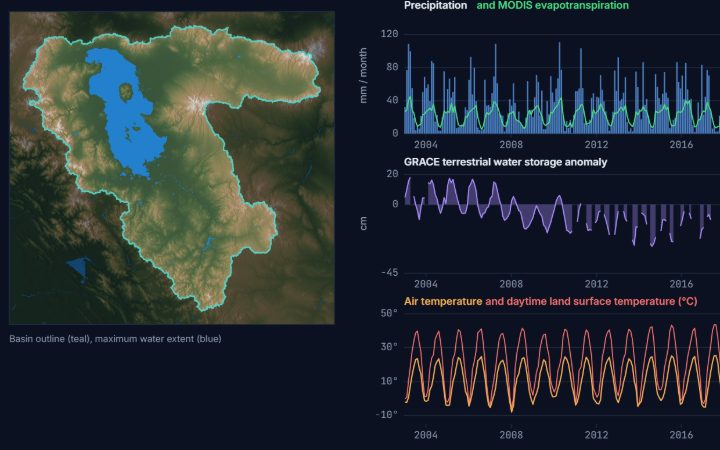This screenshot has height=450, width=720.
Task: Click '2004' on the precipitation chart axis
Action: (x=426, y=145)
